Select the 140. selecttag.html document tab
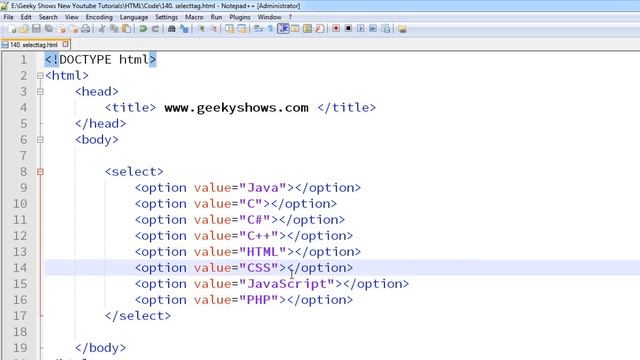Image resolution: width=640 pixels, height=360 pixels. click(x=35, y=44)
